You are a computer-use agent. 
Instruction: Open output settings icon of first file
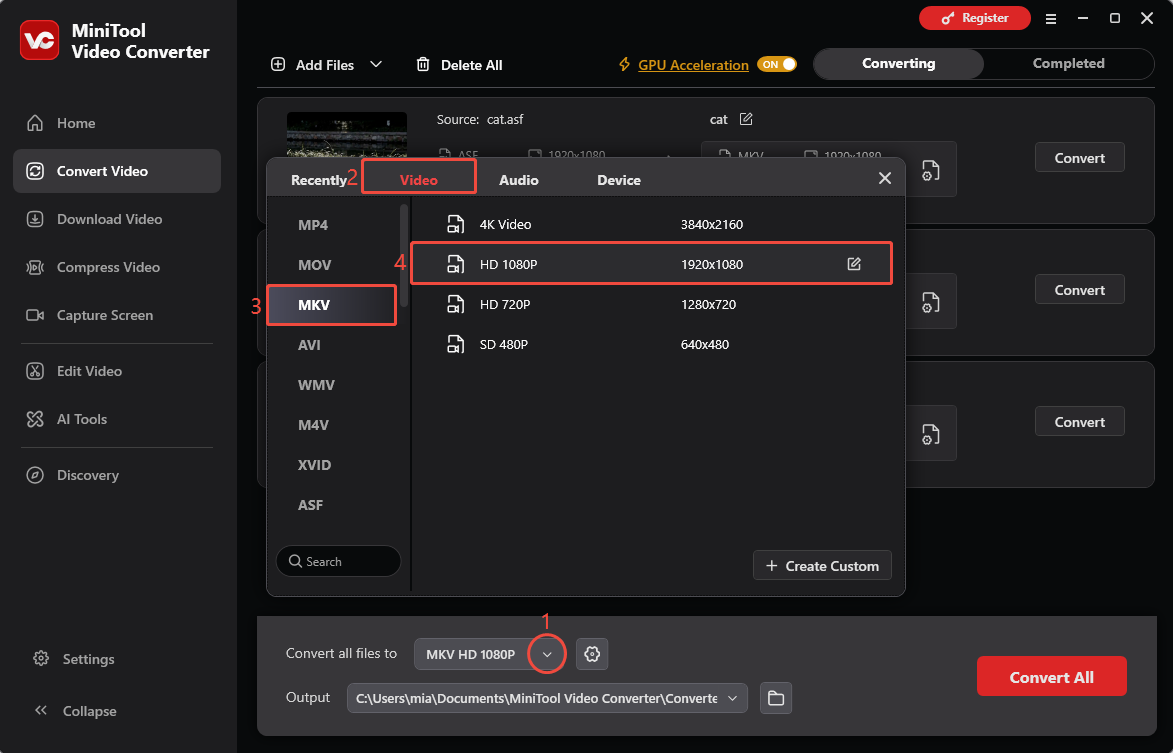(931, 170)
